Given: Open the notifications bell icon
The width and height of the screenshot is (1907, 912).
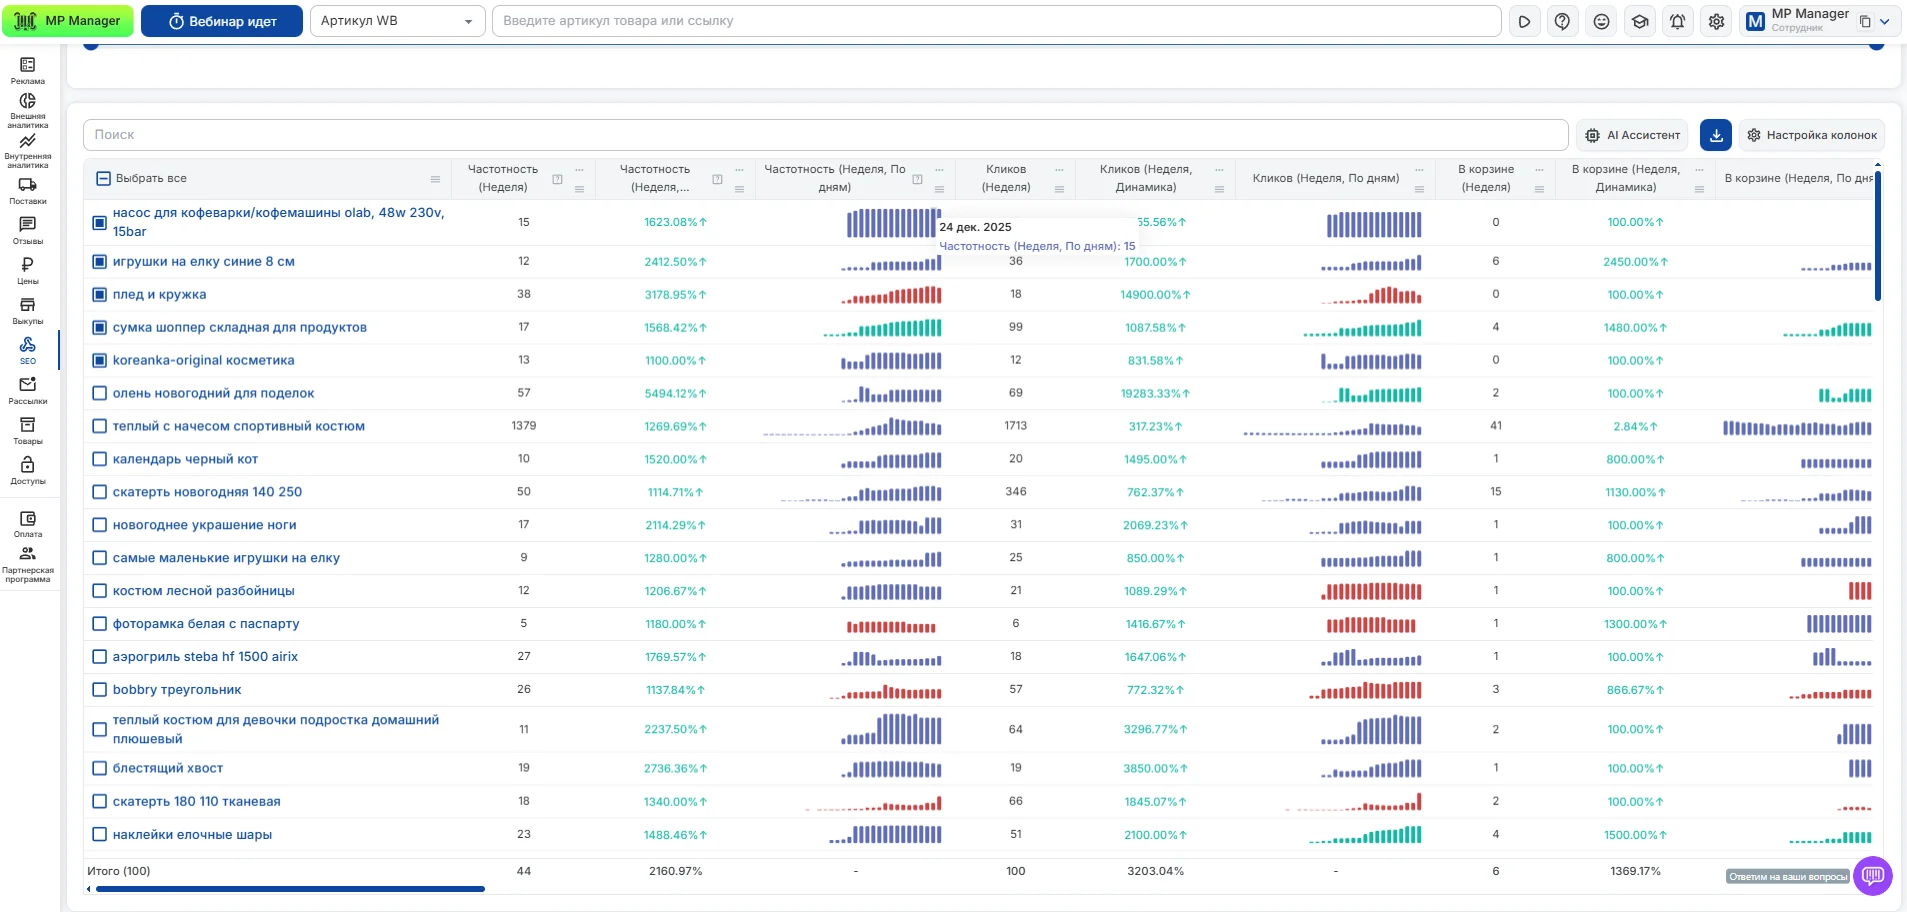Looking at the screenshot, I should [1678, 21].
